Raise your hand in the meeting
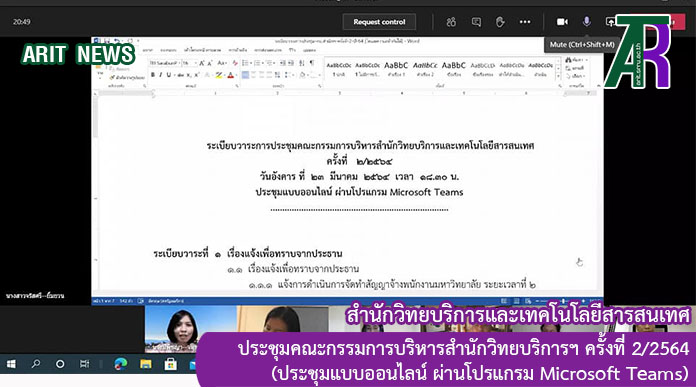Screen dimensions: 696x387 click(500, 22)
